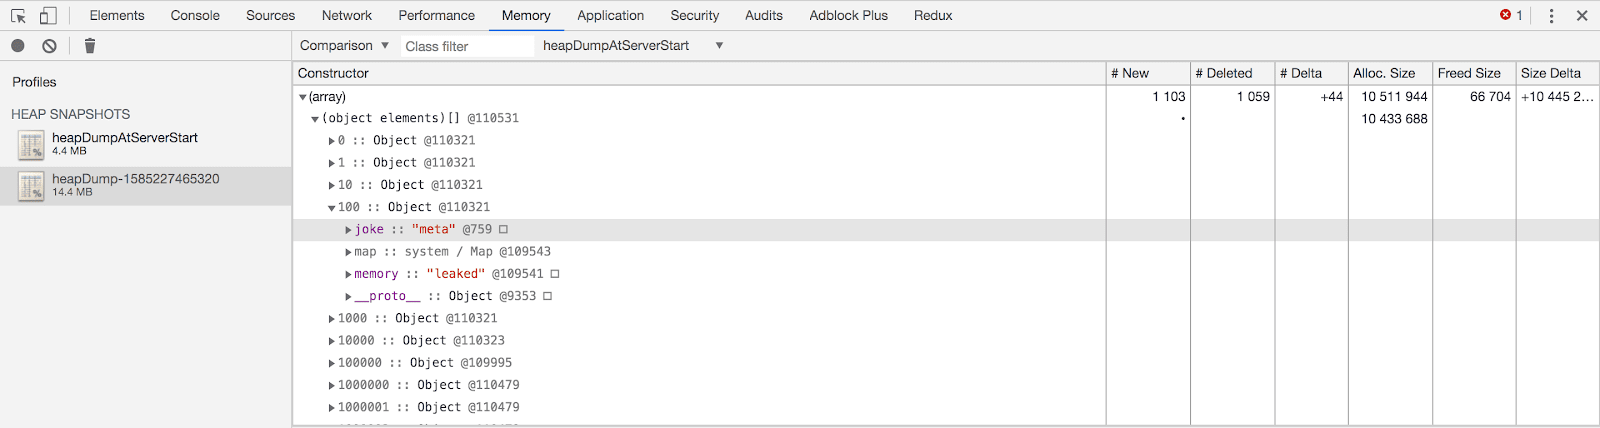Toggle the device toolbar icon
Screen dimensions: 1600x428
point(48,16)
